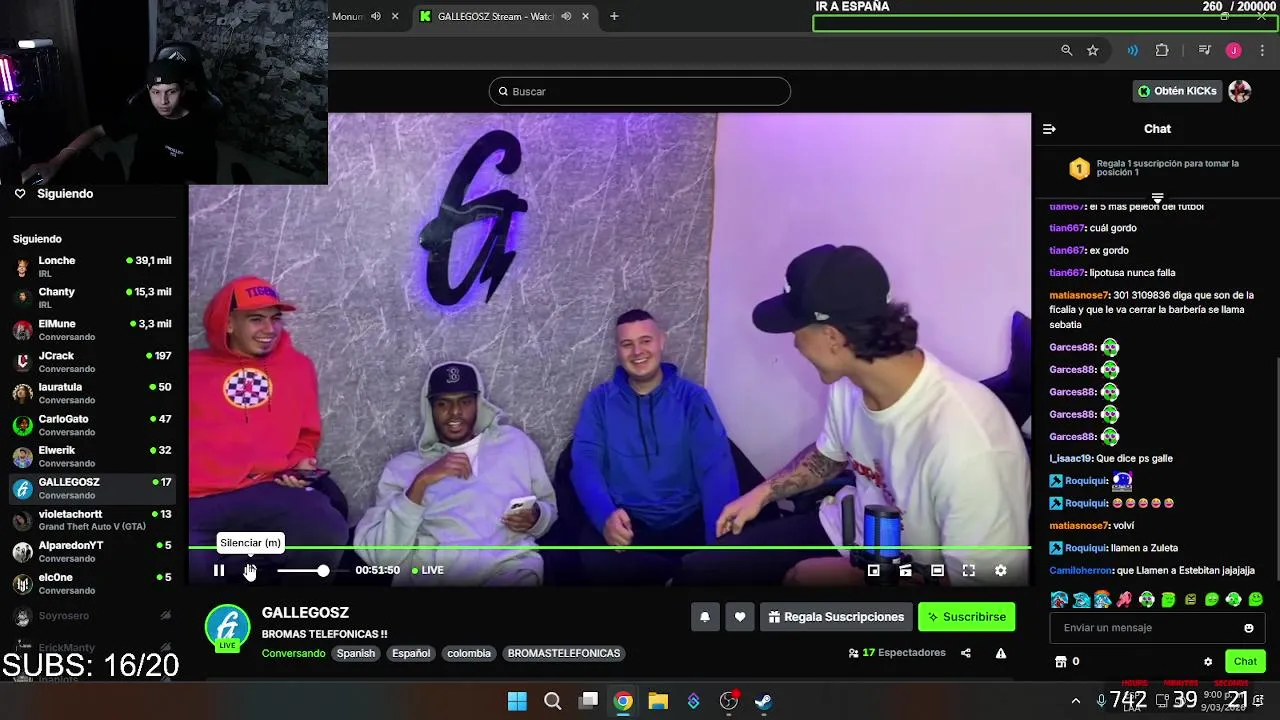Open Chrome three-dot menu
Screen dimensions: 1280x720
(x=1262, y=50)
